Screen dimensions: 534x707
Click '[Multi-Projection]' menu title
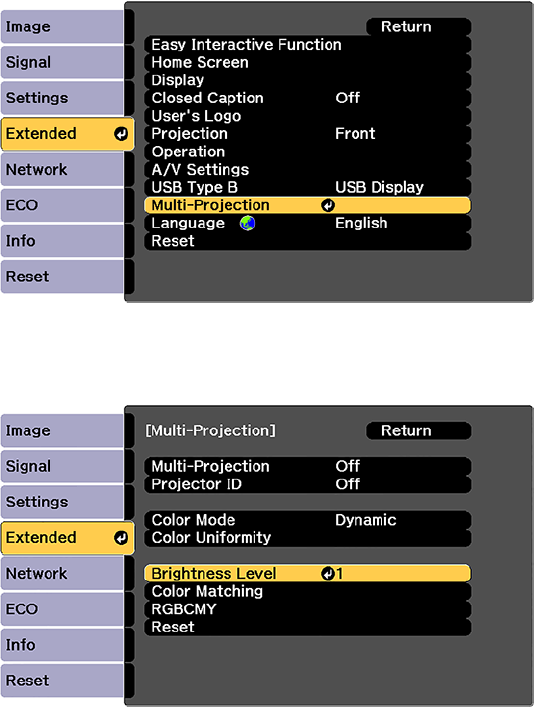coord(210,431)
